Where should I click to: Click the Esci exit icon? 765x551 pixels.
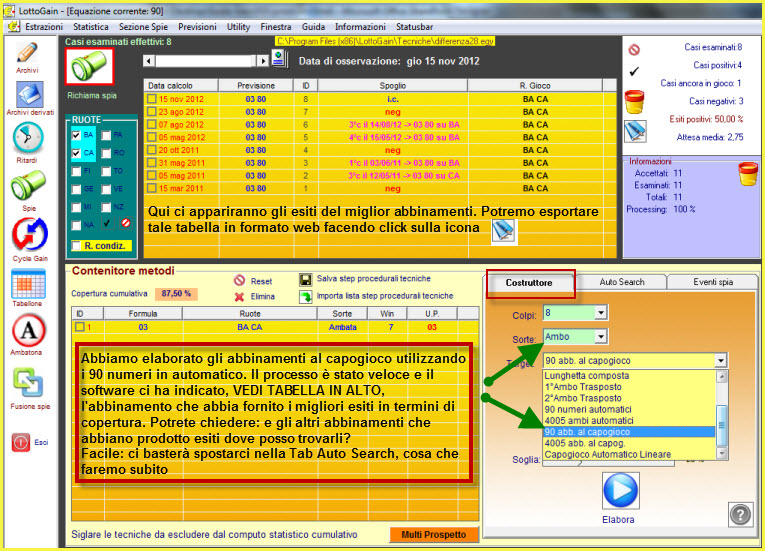click(x=21, y=443)
